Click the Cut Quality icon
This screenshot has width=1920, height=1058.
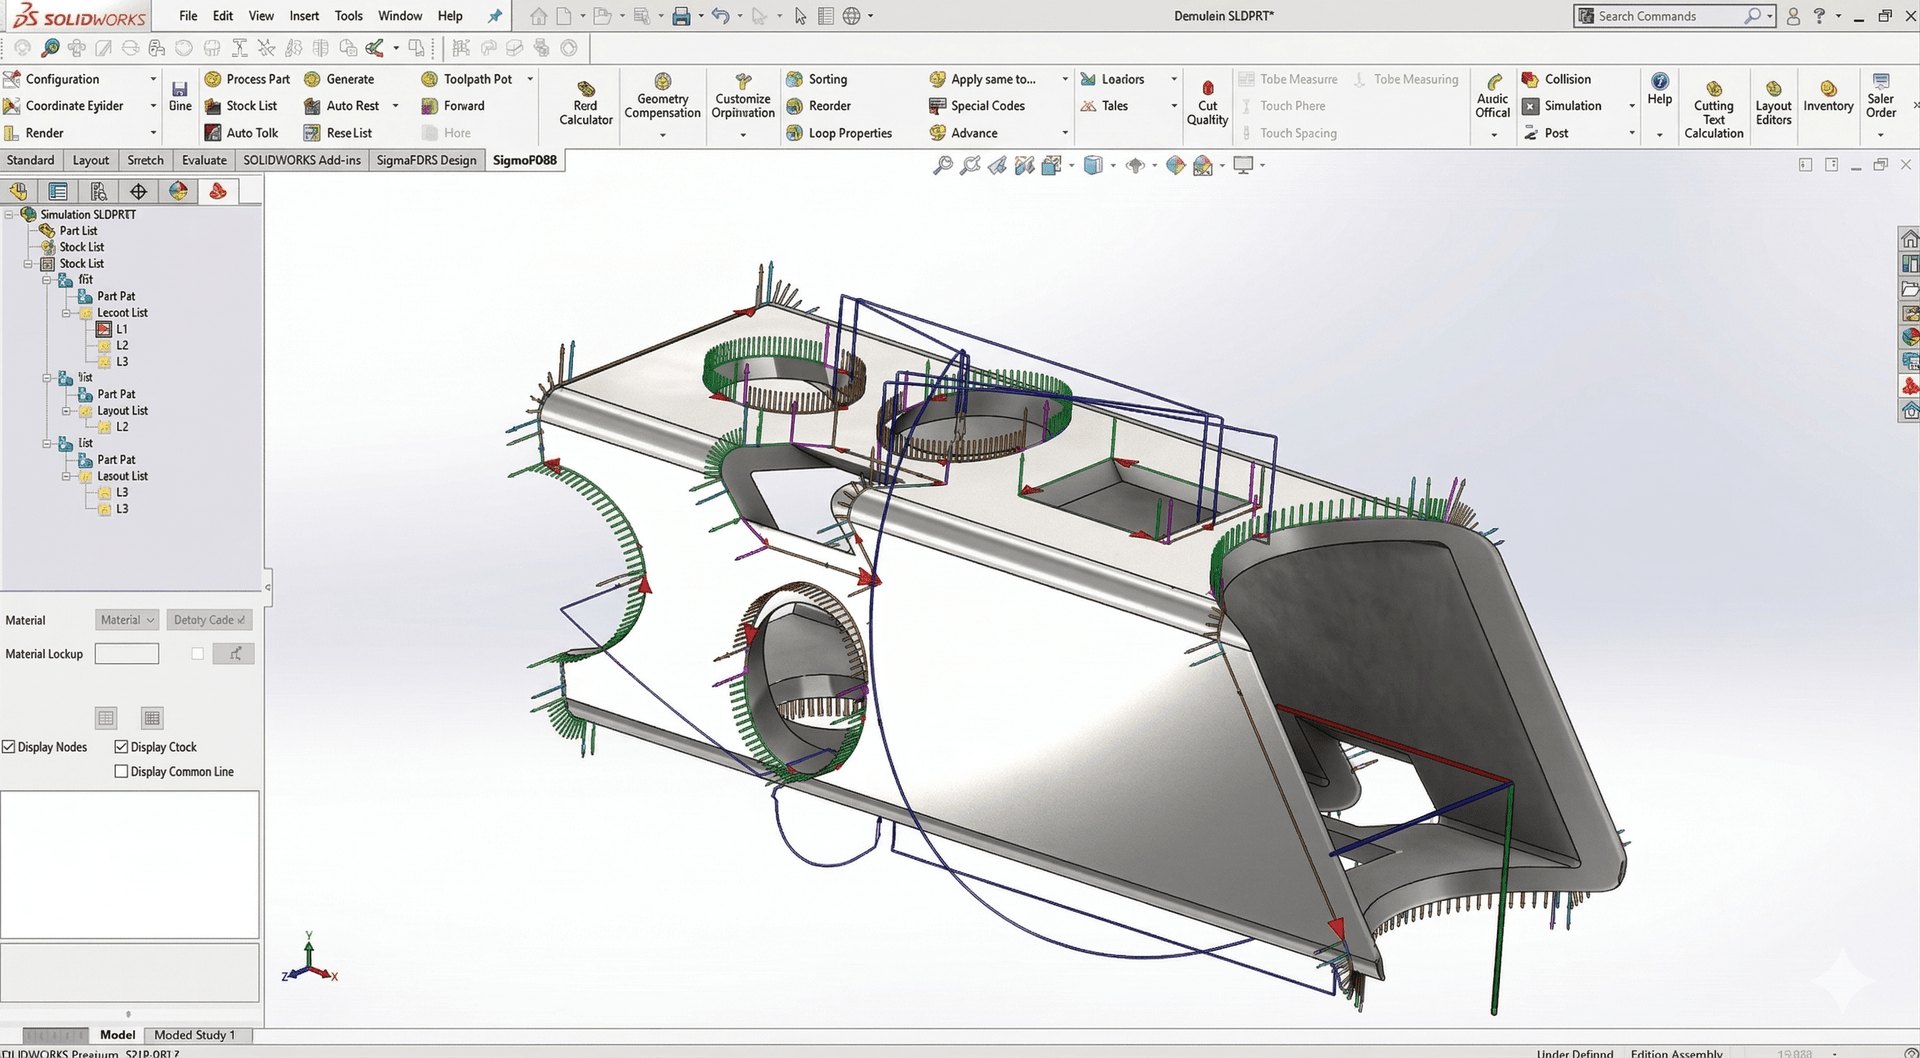[x=1207, y=87]
